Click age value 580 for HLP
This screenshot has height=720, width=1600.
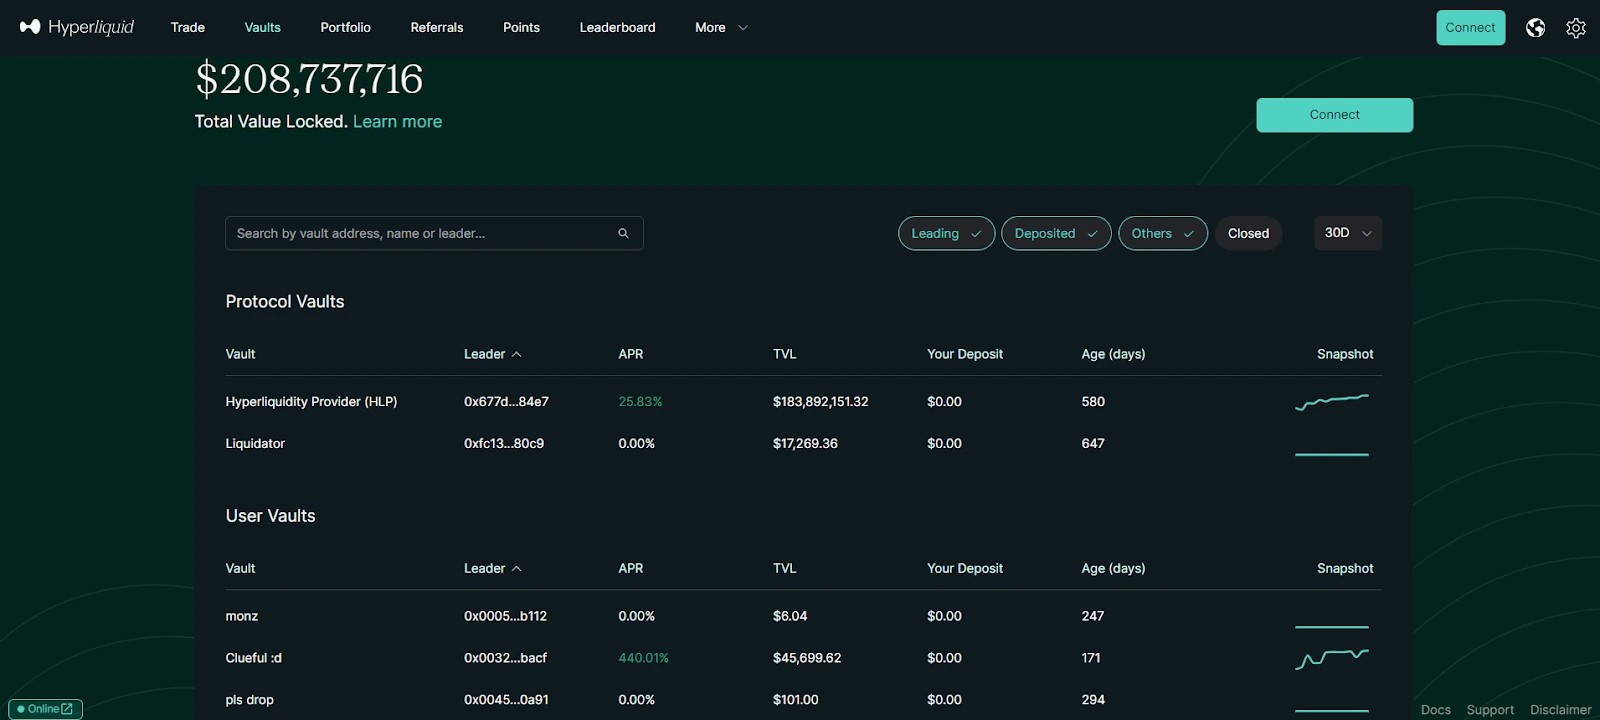point(1093,402)
